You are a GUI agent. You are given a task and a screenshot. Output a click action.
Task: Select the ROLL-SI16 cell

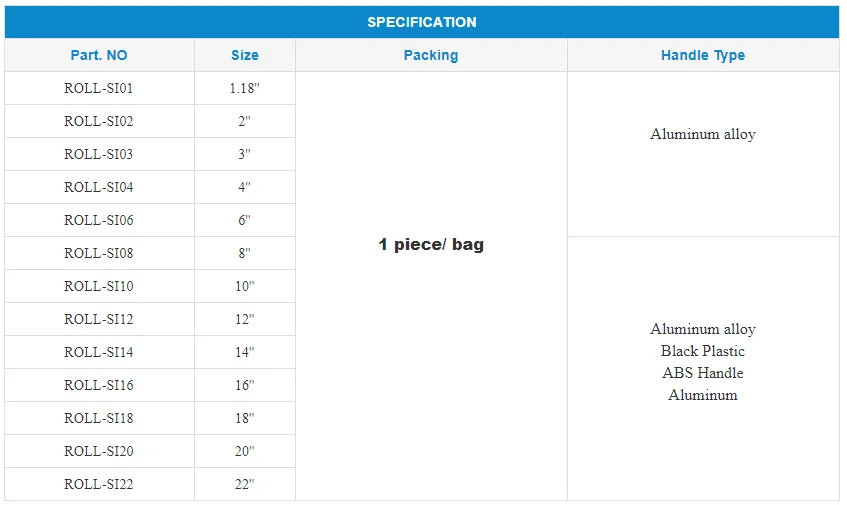[x=99, y=385]
